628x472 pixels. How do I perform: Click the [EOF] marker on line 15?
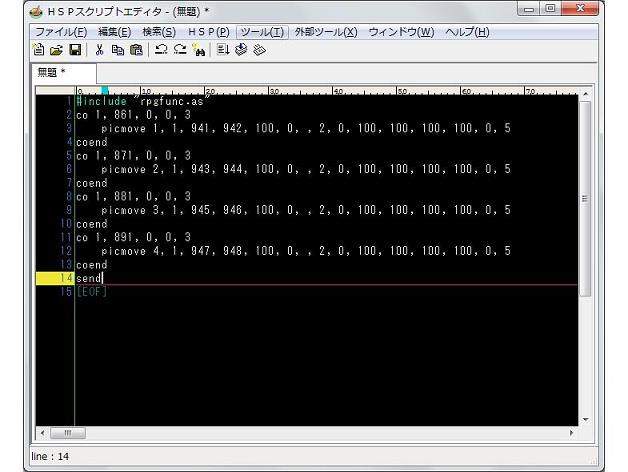[92, 292]
